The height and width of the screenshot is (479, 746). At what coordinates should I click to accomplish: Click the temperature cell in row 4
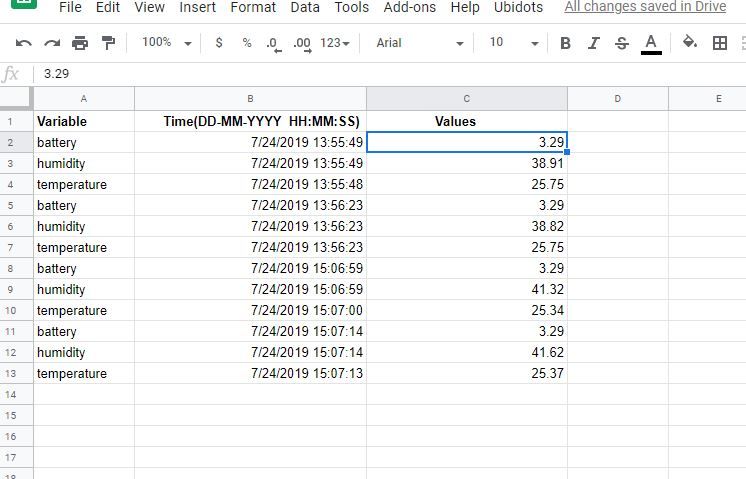84,184
